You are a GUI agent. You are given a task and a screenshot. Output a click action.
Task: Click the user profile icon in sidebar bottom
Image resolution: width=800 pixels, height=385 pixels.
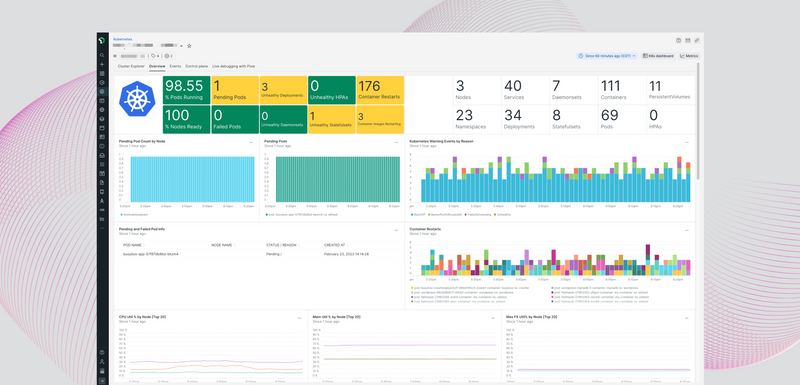[x=102, y=362]
